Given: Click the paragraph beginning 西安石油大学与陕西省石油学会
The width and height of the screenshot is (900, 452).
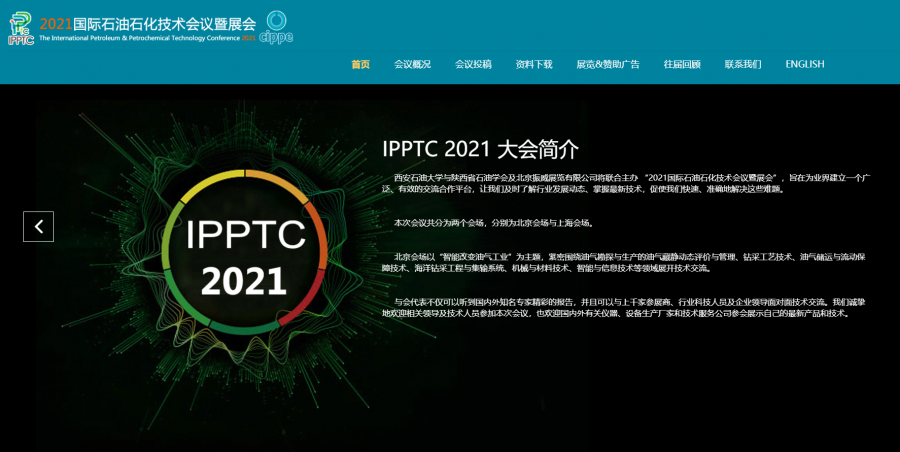Looking at the screenshot, I should [x=626, y=183].
